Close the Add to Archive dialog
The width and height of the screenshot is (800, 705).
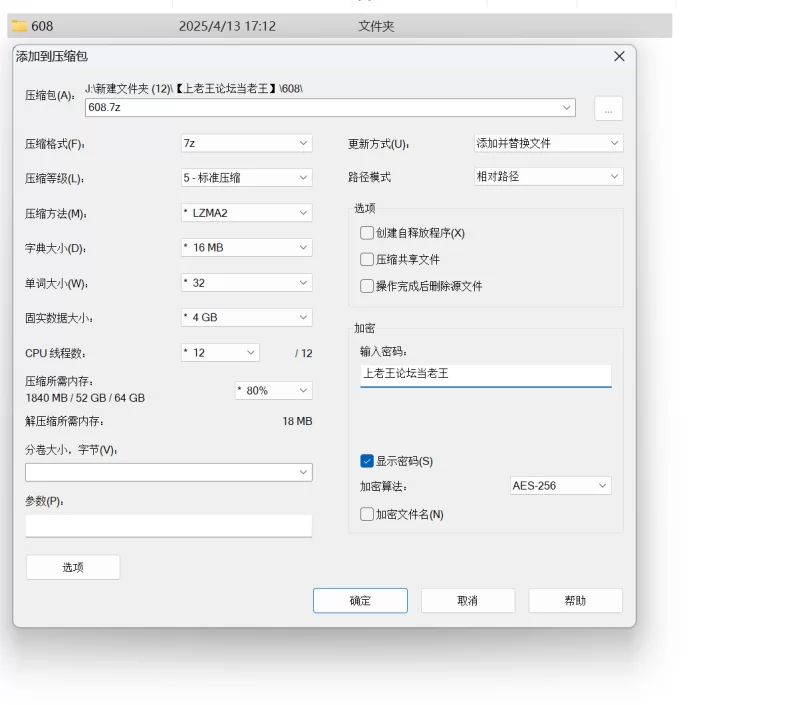click(x=619, y=57)
